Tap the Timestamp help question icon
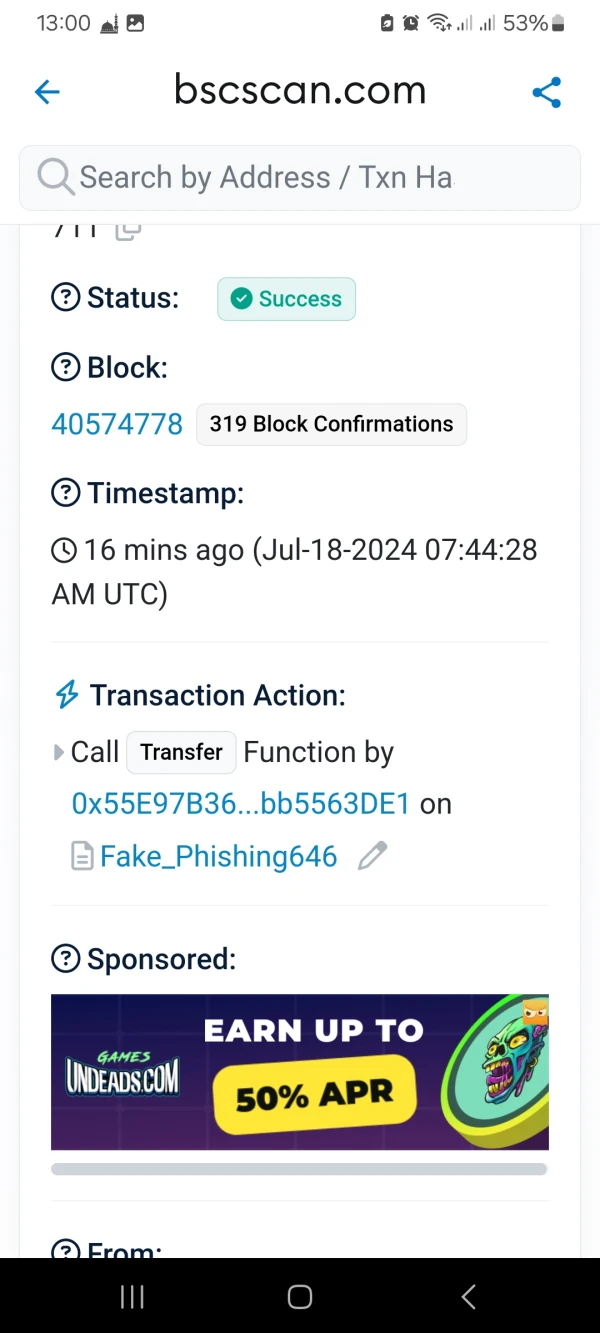The width and height of the screenshot is (600, 1333). [x=65, y=493]
